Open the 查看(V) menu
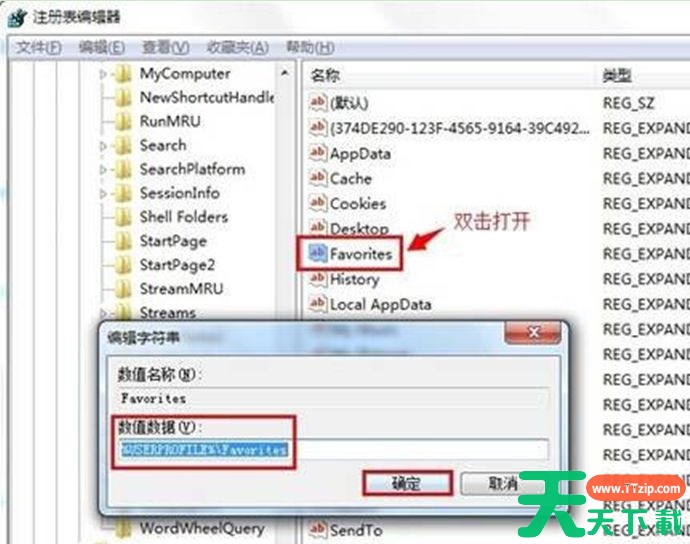 point(165,47)
